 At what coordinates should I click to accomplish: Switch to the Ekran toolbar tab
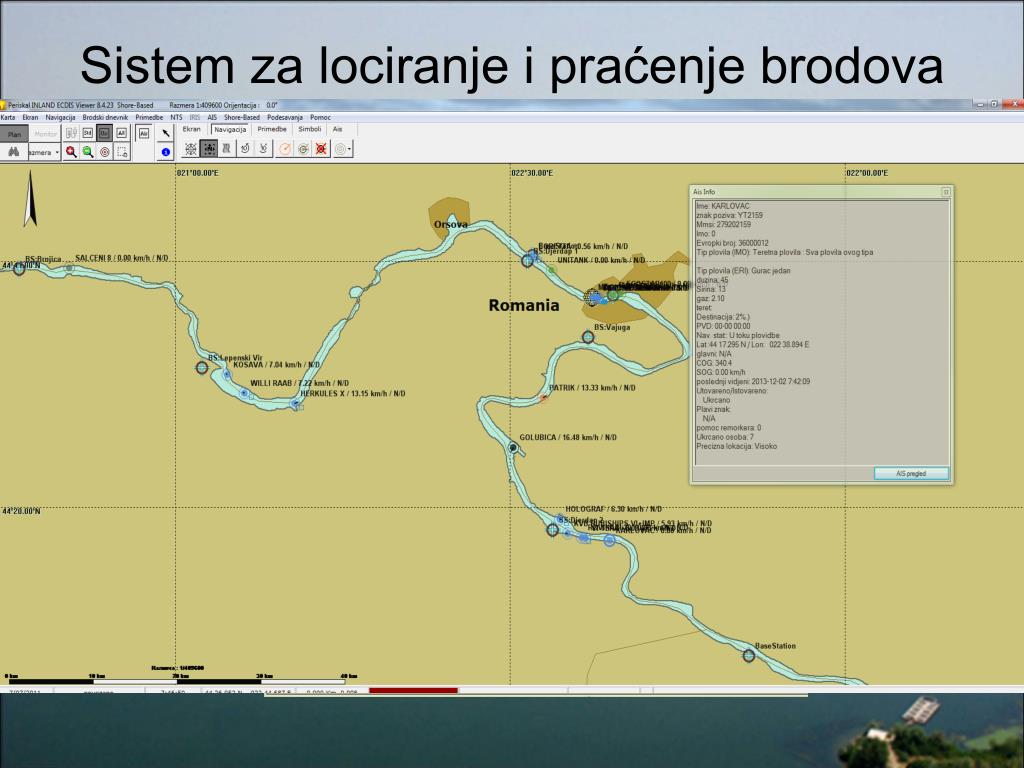[x=191, y=129]
